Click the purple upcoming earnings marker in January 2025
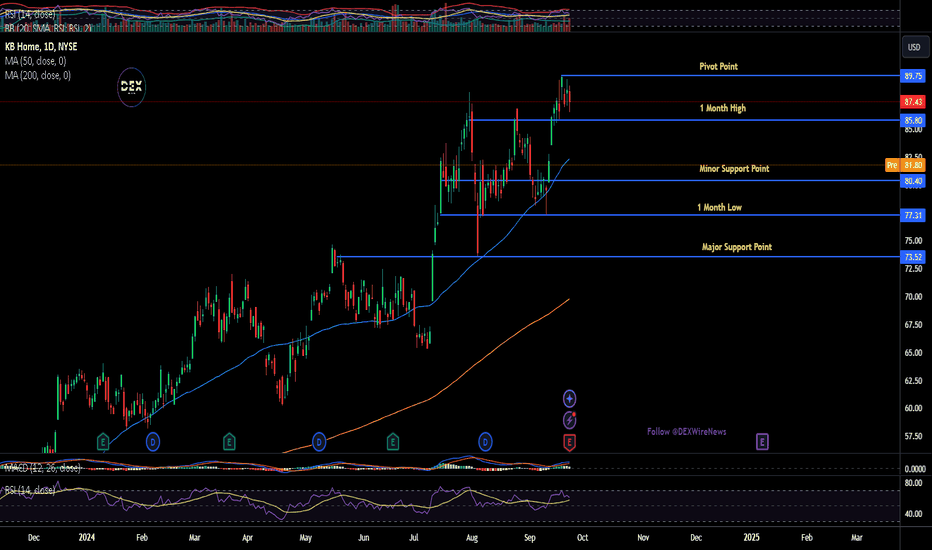 click(x=762, y=442)
